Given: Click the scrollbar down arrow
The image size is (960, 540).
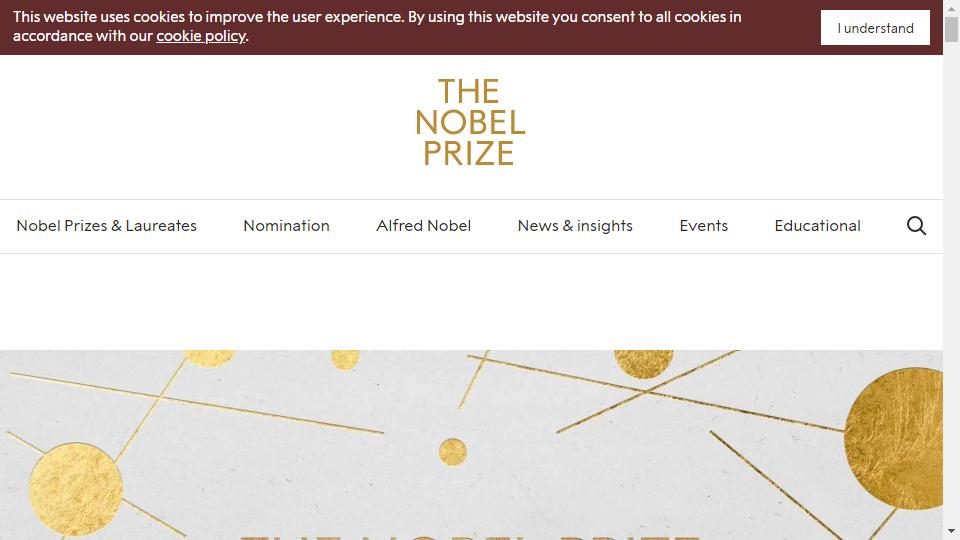Looking at the screenshot, I should pyautogui.click(x=951, y=531).
